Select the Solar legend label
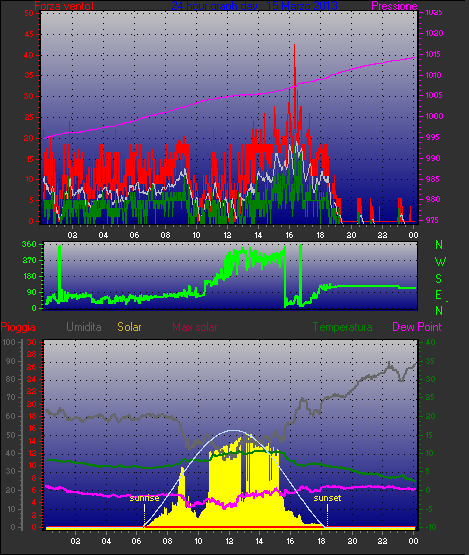The image size is (469, 555). (129, 327)
